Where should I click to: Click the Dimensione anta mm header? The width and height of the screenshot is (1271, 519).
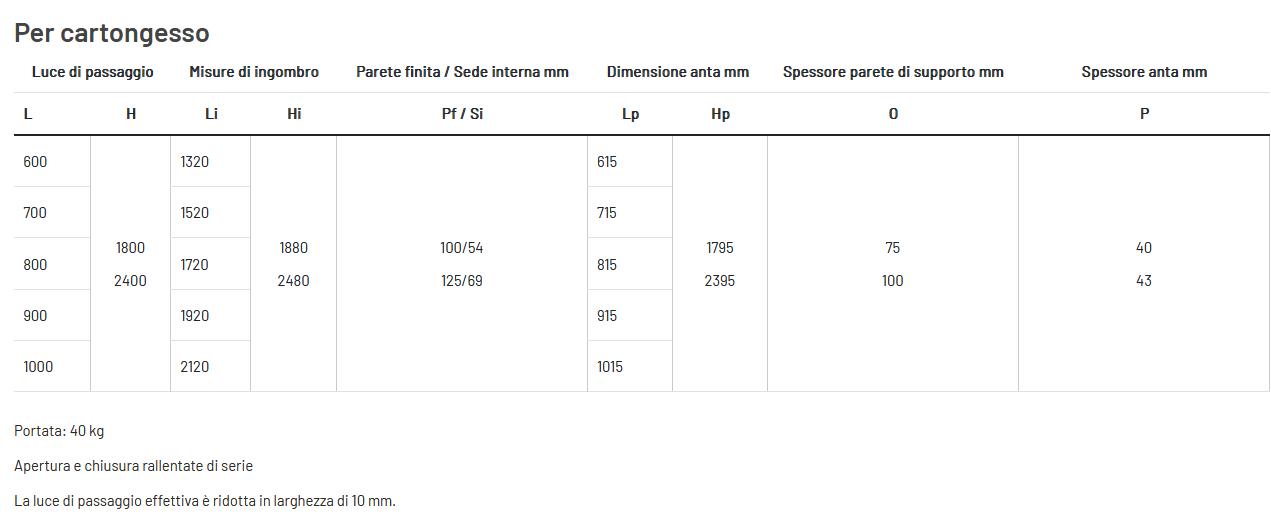click(678, 72)
